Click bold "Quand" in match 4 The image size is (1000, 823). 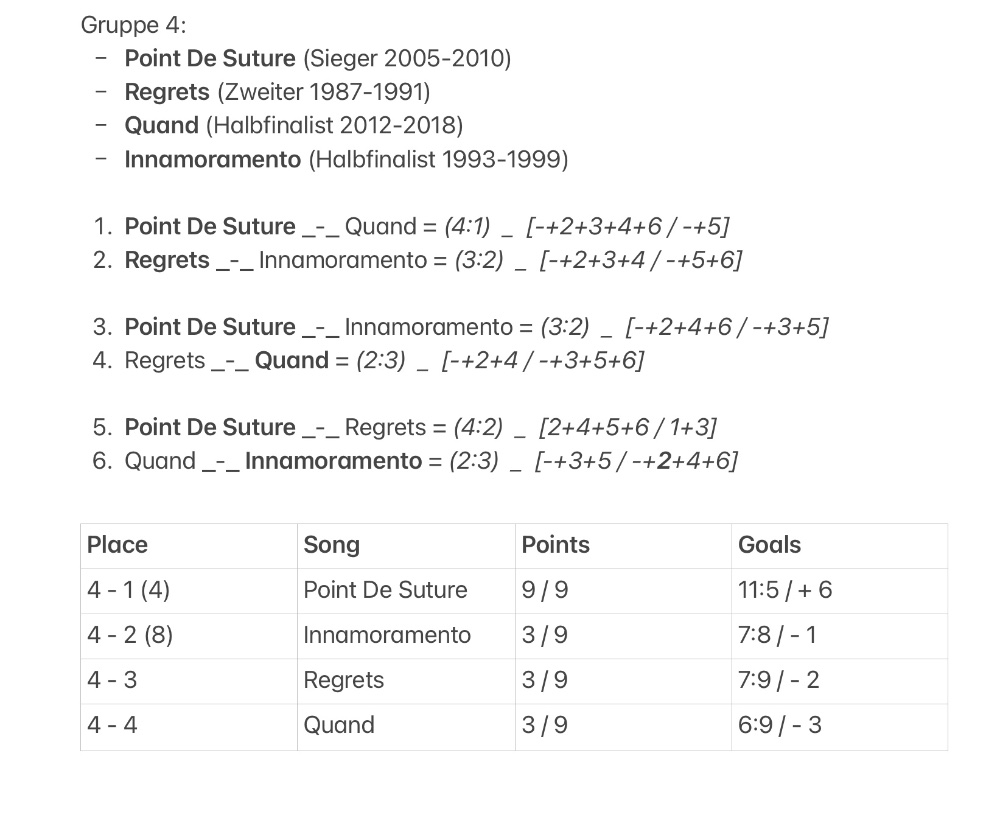291,360
